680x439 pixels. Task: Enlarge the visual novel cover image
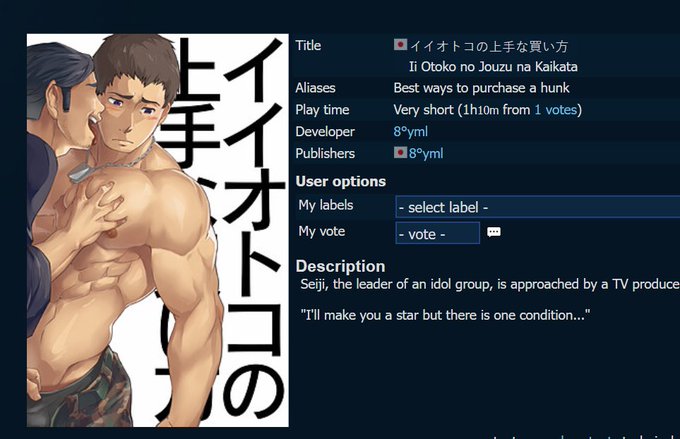coord(158,230)
